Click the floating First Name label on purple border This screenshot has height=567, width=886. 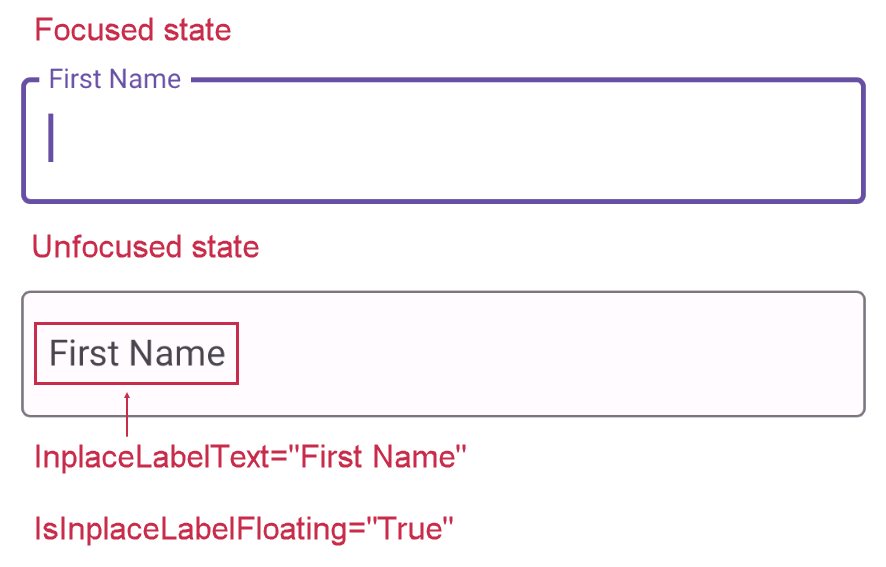(x=115, y=80)
